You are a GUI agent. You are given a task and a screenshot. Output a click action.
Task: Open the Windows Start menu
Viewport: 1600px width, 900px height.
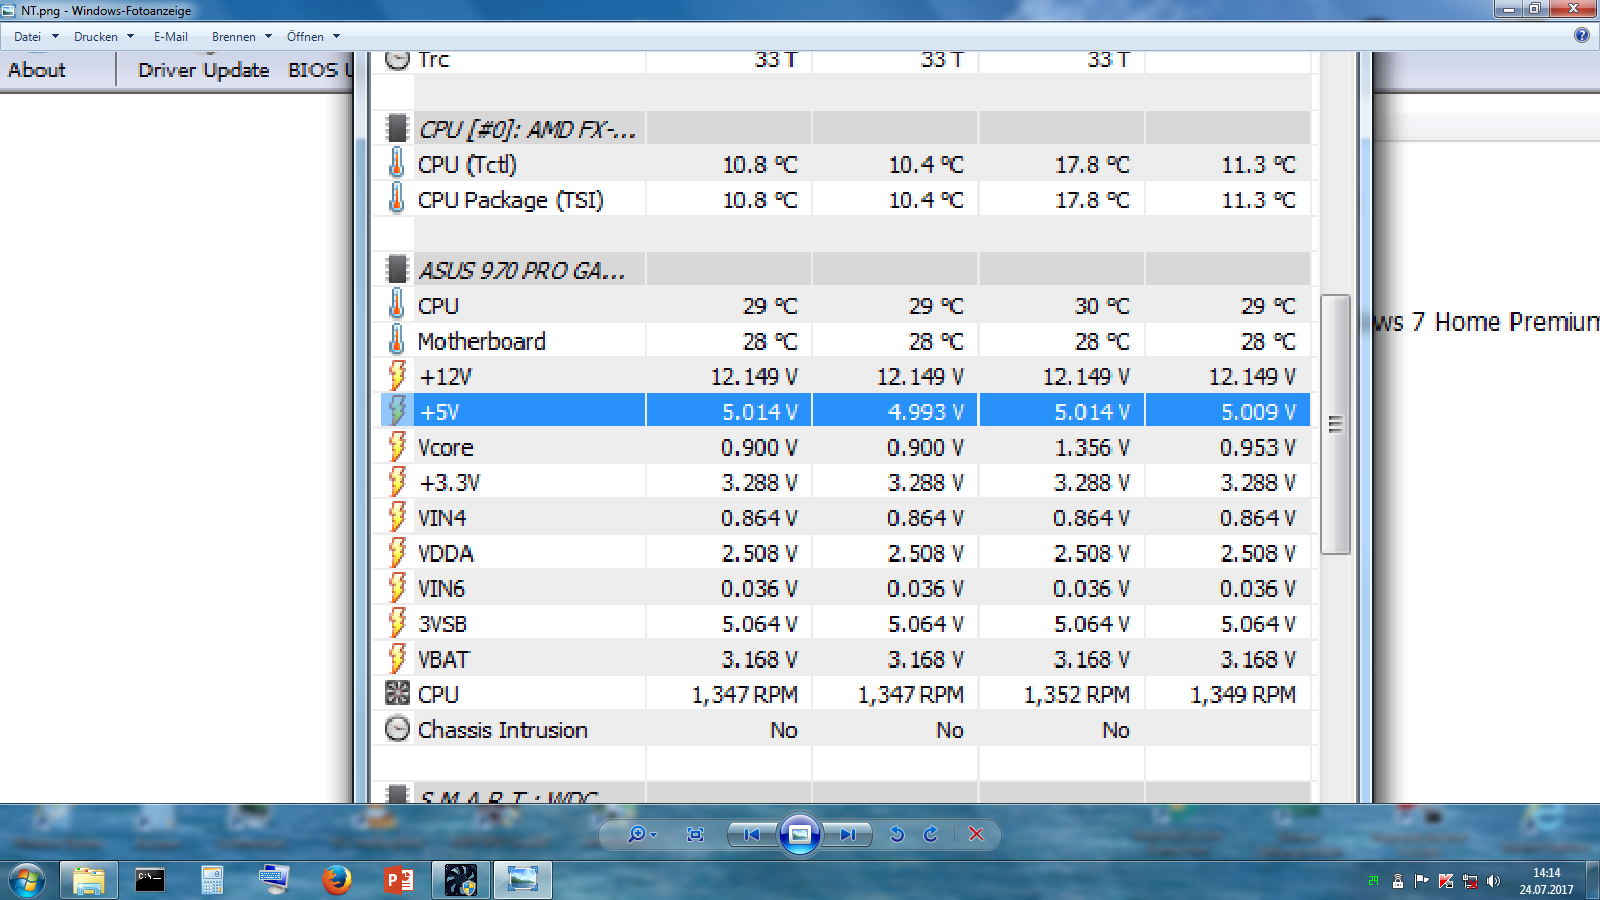(x=27, y=881)
